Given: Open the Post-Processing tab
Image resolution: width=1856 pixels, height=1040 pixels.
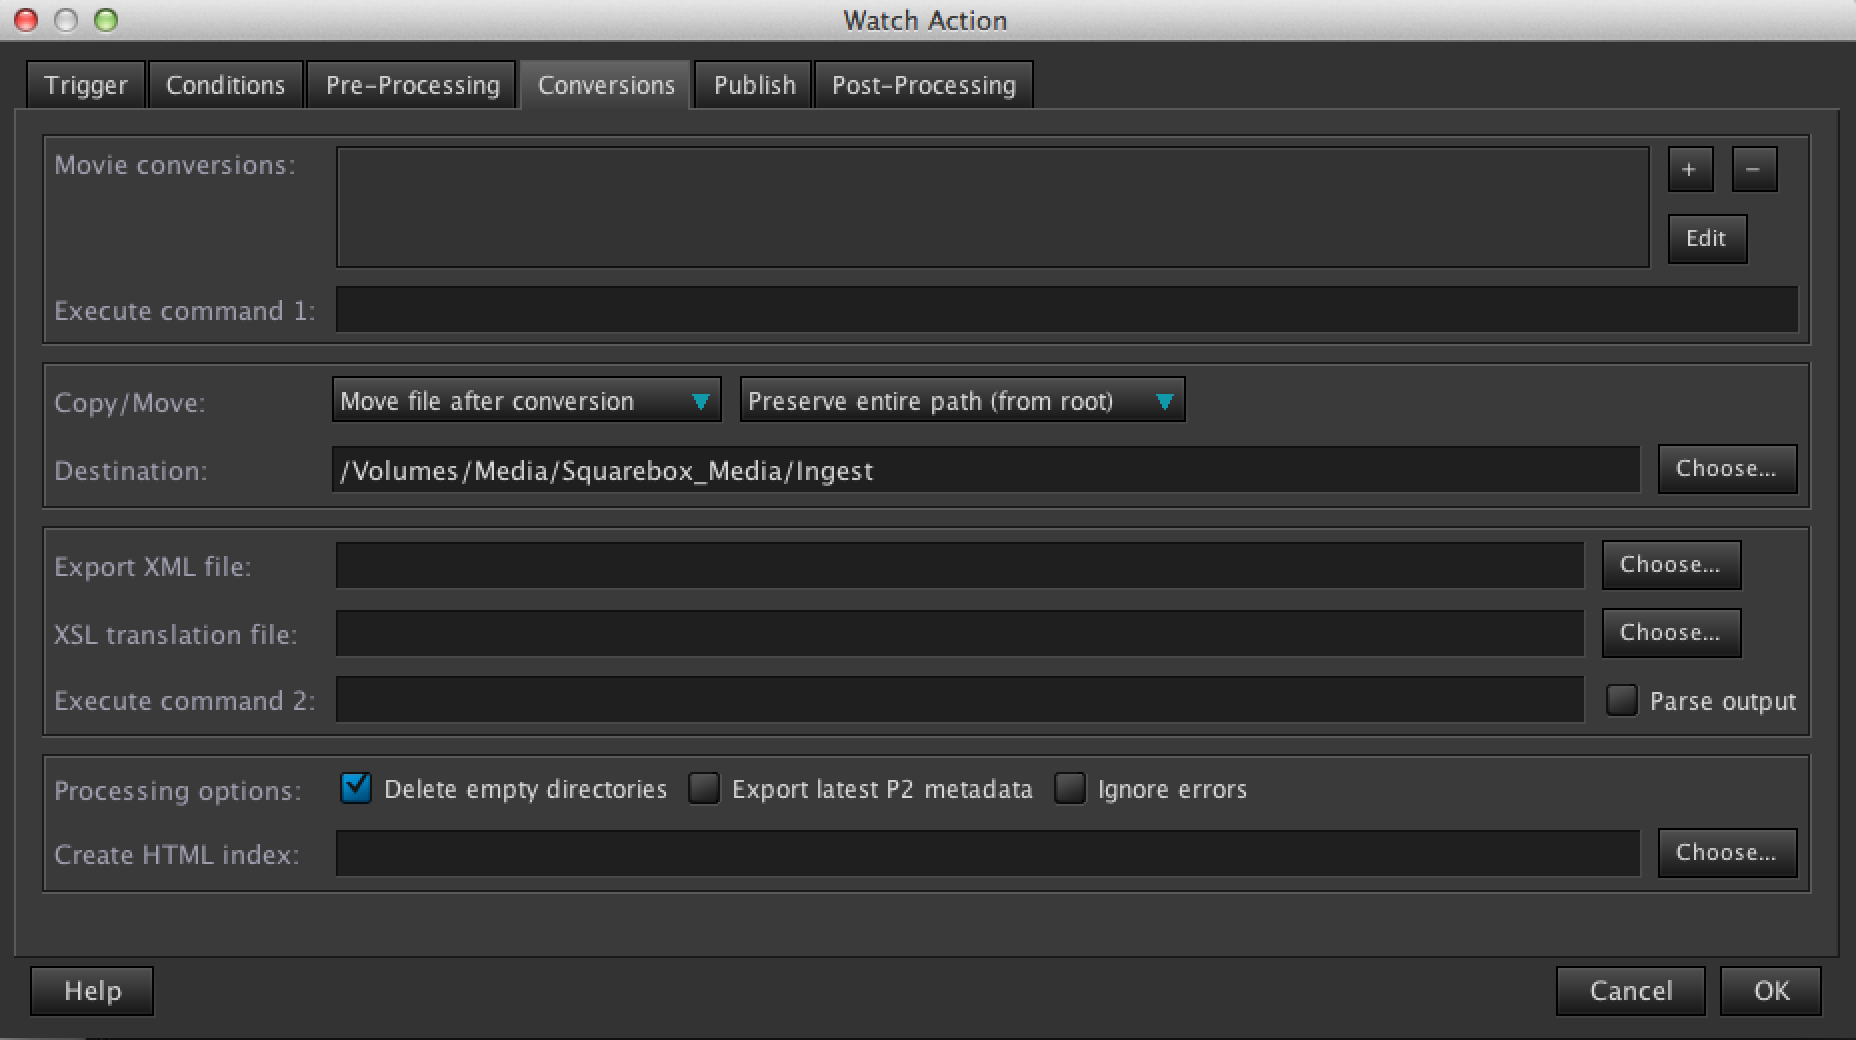Looking at the screenshot, I should pyautogui.click(x=923, y=85).
